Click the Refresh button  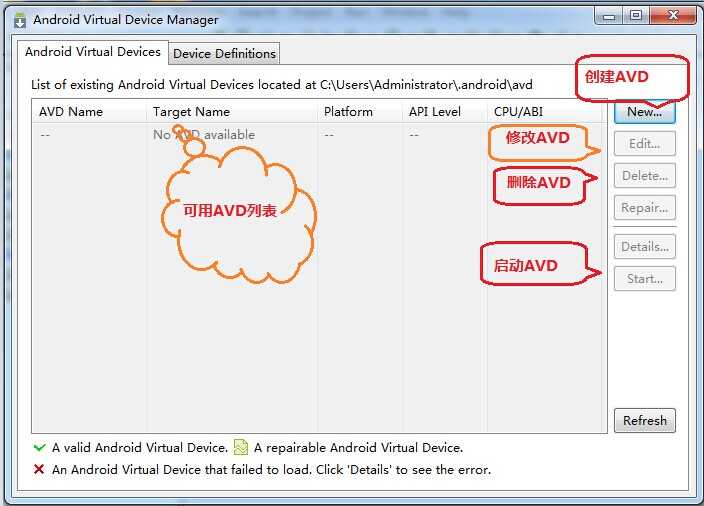pos(644,421)
